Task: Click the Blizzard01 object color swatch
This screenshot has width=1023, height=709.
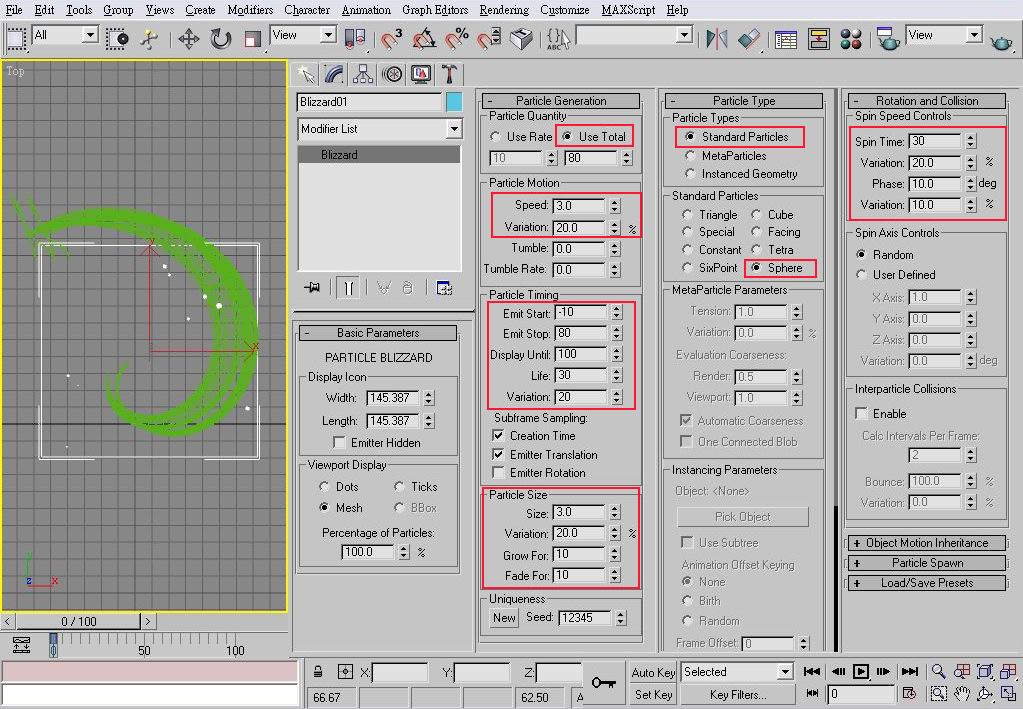Action: click(454, 102)
